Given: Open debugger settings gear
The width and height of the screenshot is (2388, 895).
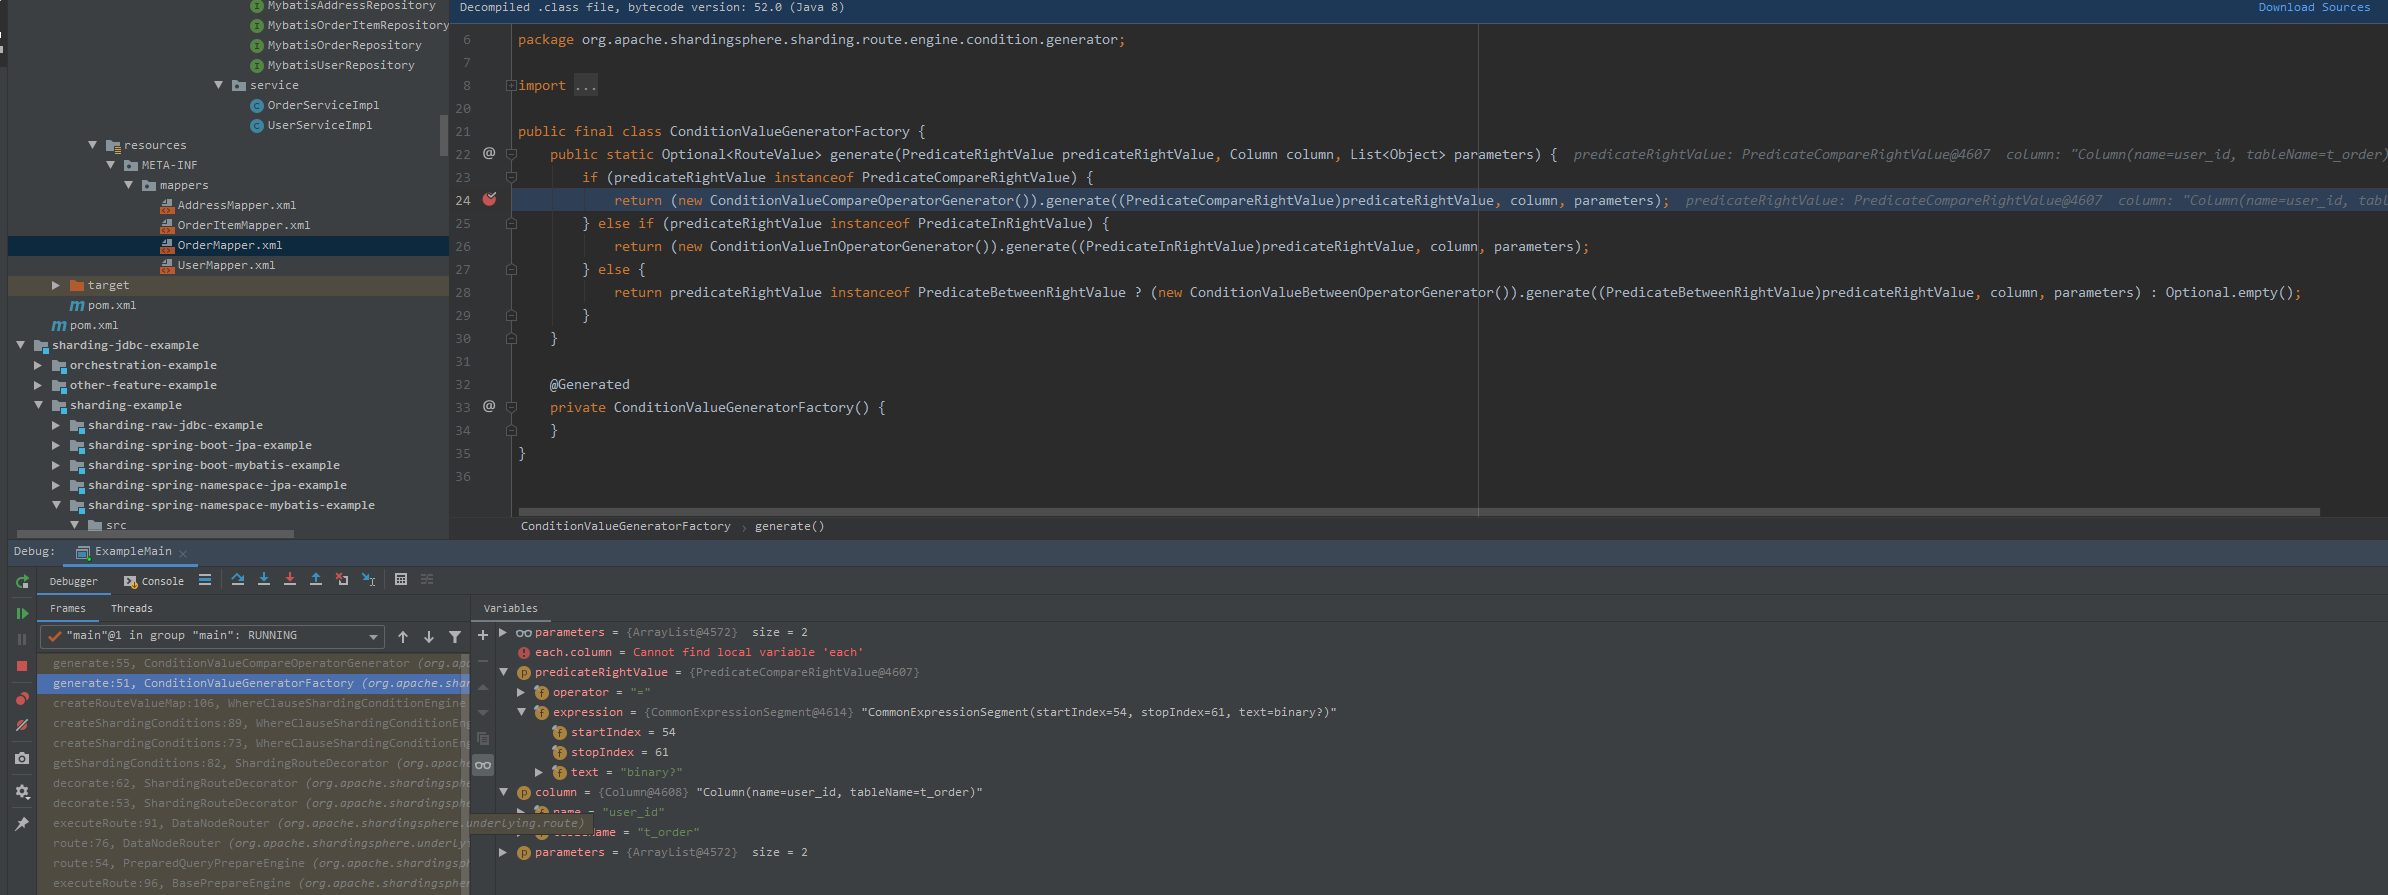Looking at the screenshot, I should coord(22,791).
